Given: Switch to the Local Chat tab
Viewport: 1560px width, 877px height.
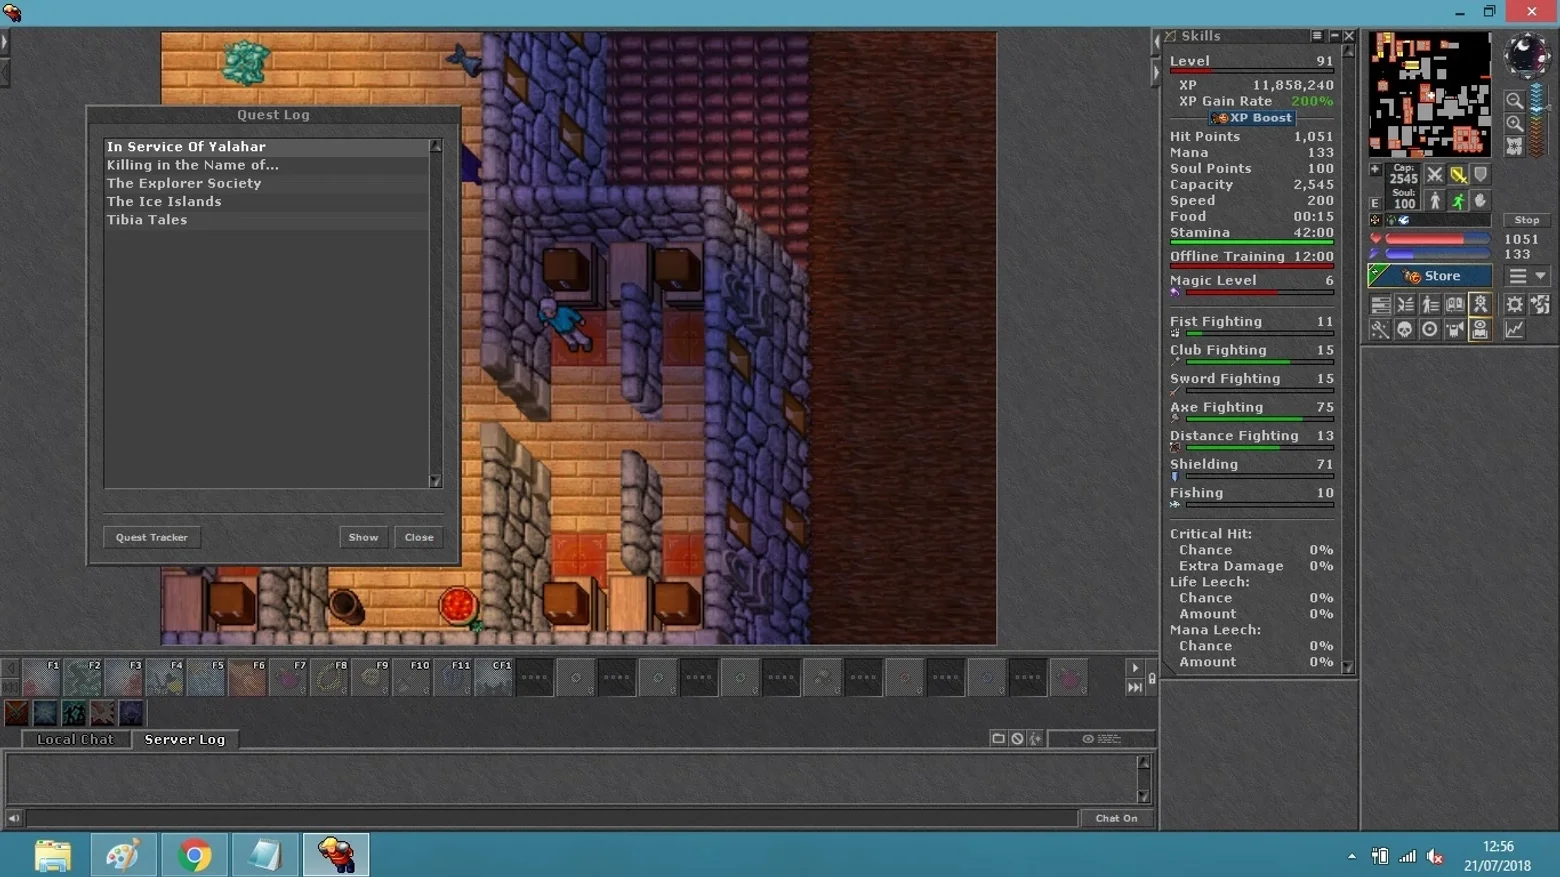Looking at the screenshot, I should [x=75, y=739].
